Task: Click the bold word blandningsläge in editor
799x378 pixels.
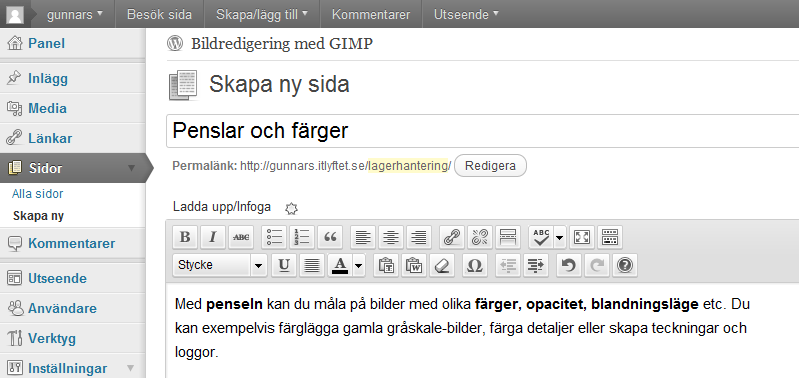Action: point(645,305)
